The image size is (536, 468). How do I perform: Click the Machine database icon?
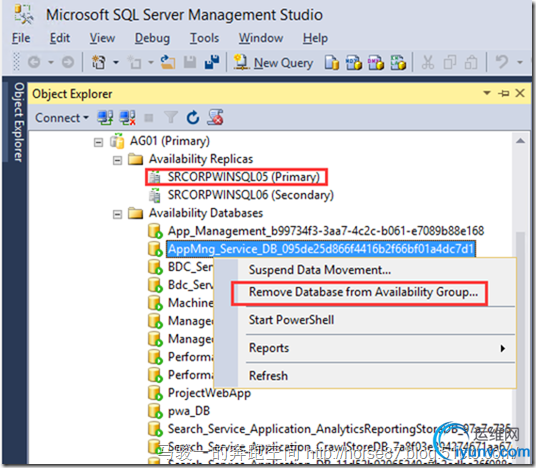point(155,303)
